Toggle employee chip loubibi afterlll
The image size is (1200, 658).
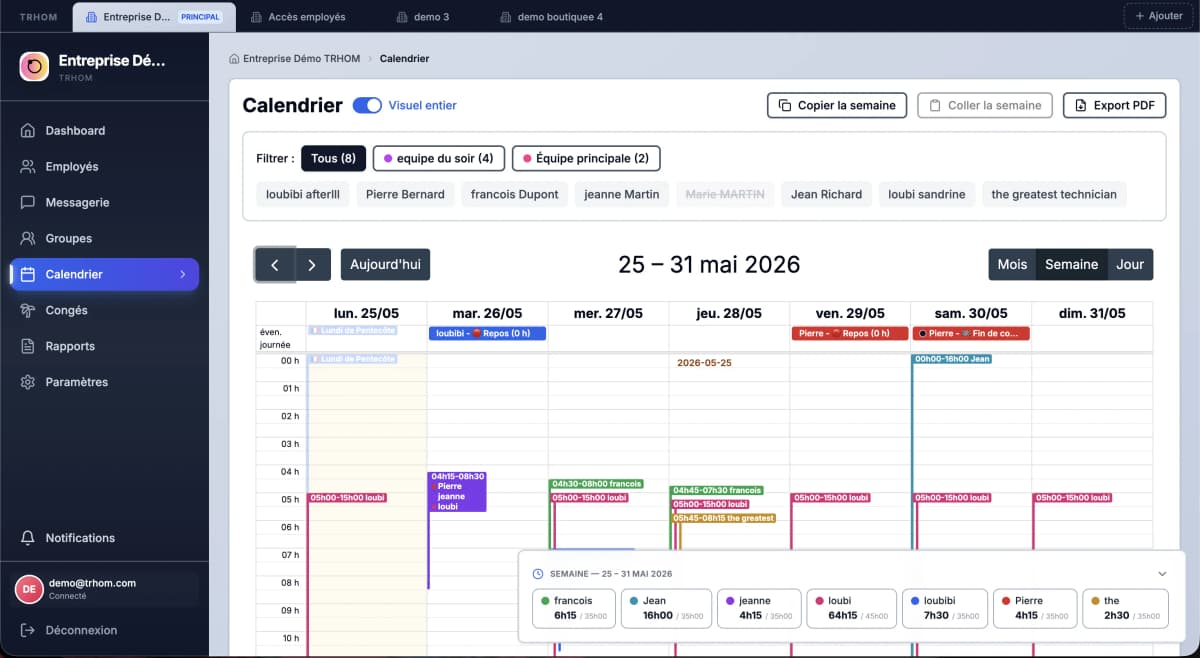(x=303, y=194)
